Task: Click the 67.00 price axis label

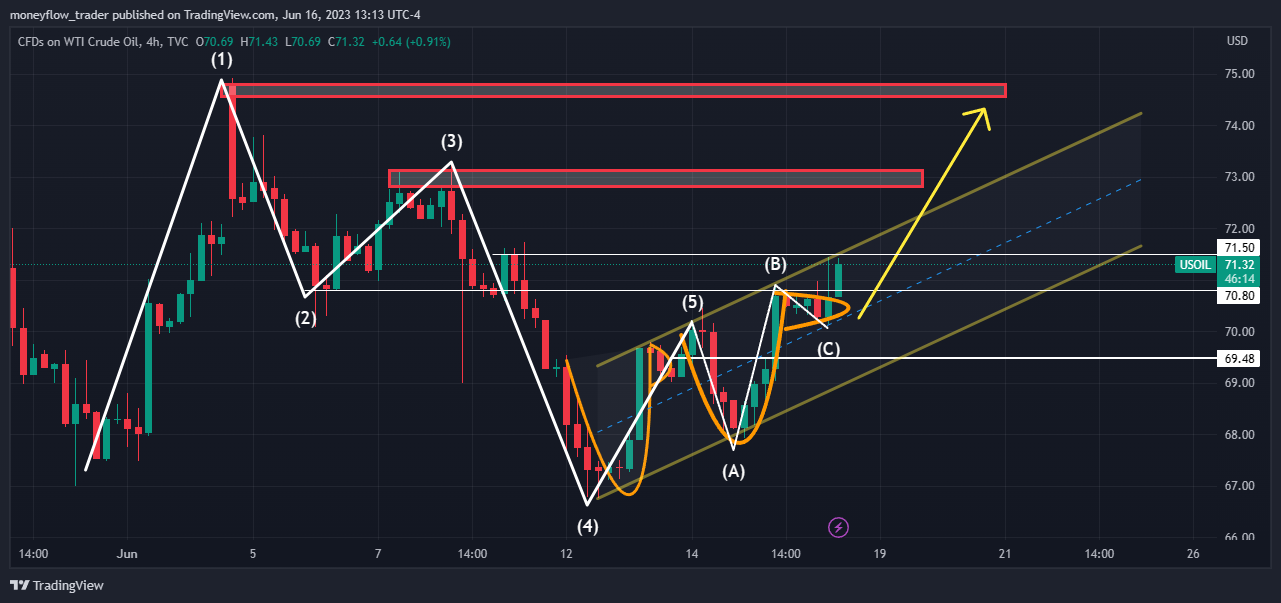Action: point(1240,486)
